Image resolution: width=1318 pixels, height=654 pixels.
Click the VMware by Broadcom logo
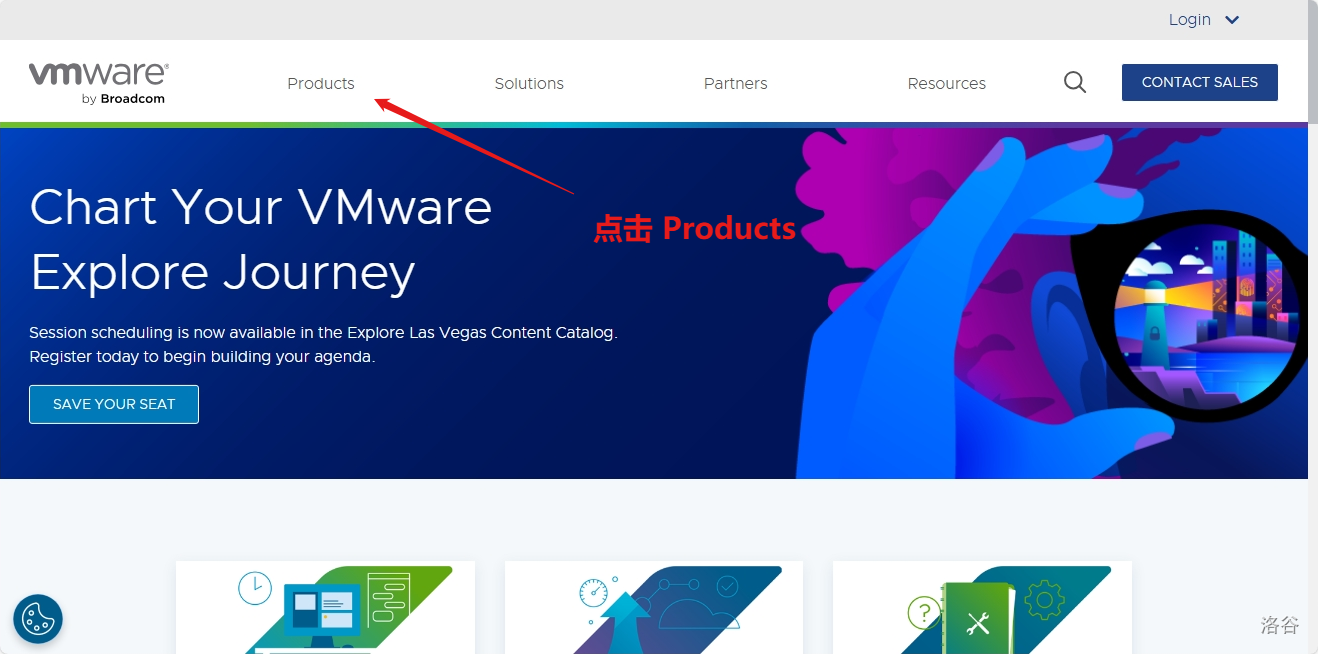pyautogui.click(x=98, y=83)
